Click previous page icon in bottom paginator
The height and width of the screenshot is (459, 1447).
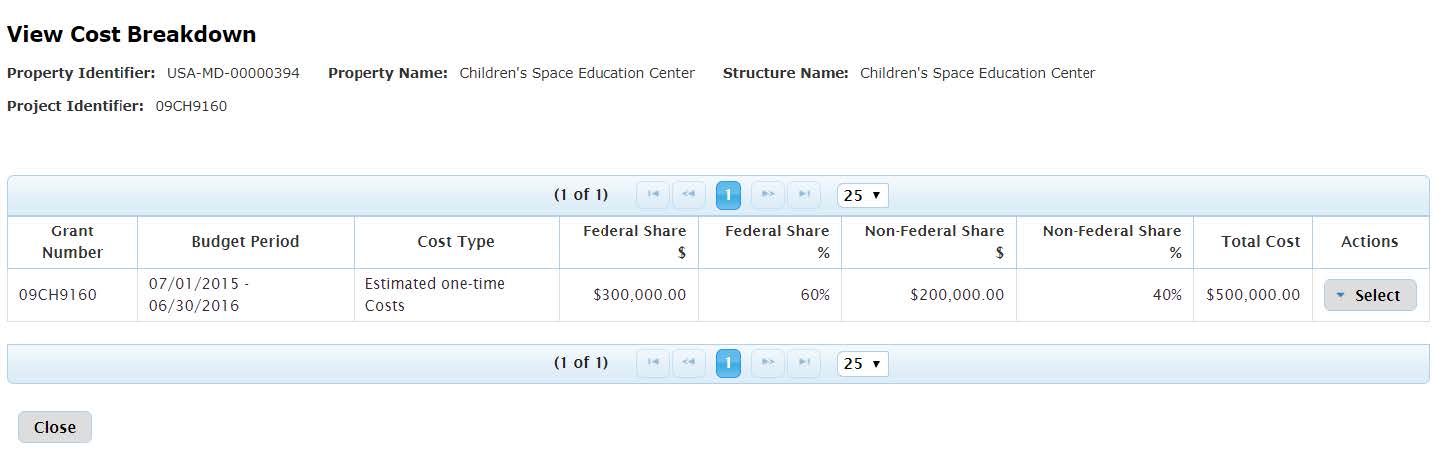coord(689,363)
